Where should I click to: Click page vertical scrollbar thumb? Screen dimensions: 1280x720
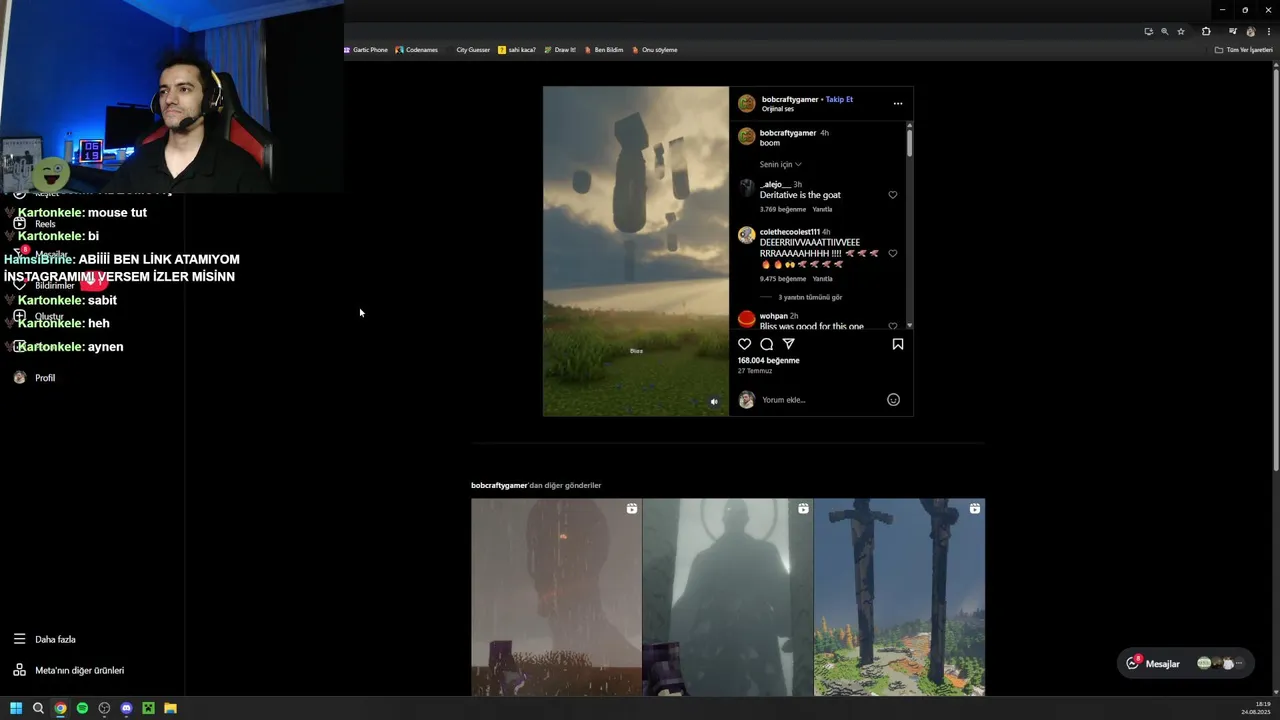pos(1276,268)
